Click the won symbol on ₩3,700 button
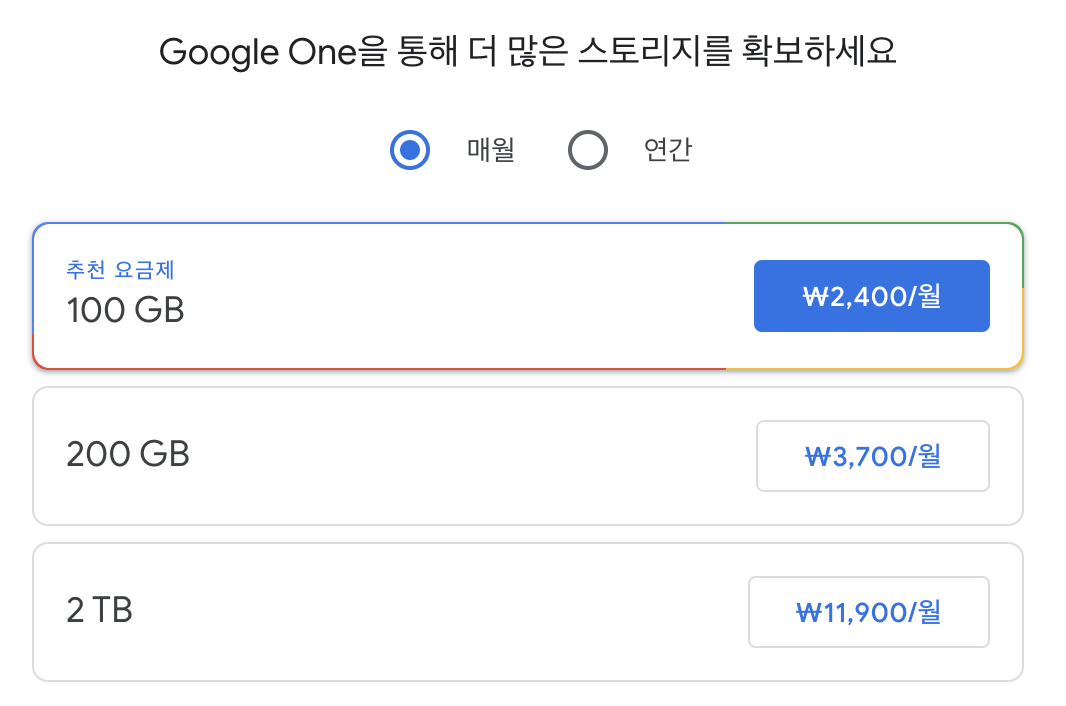Screen dimensions: 1066x706 818,456
